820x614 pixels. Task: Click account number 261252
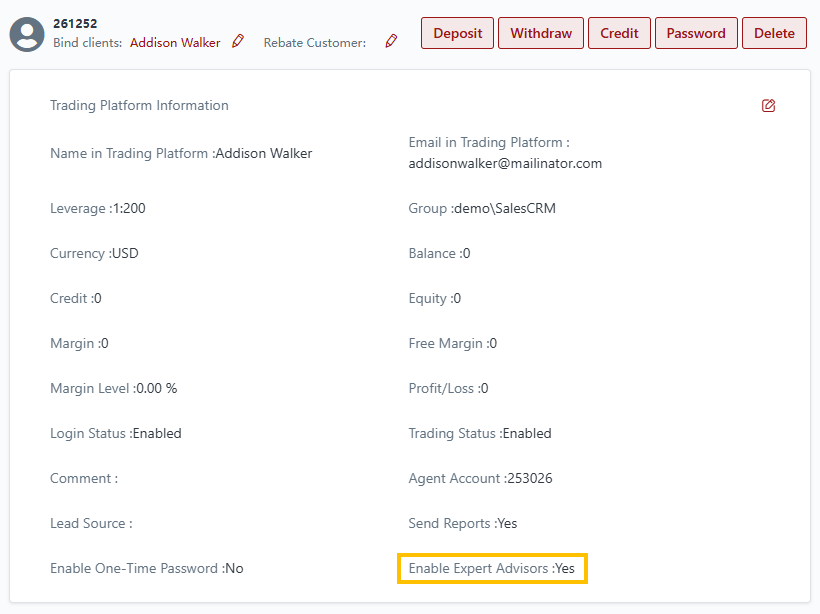click(75, 23)
